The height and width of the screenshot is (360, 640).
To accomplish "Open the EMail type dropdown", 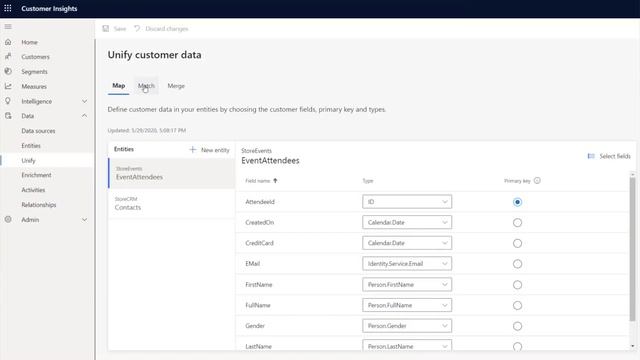I will pos(407,264).
